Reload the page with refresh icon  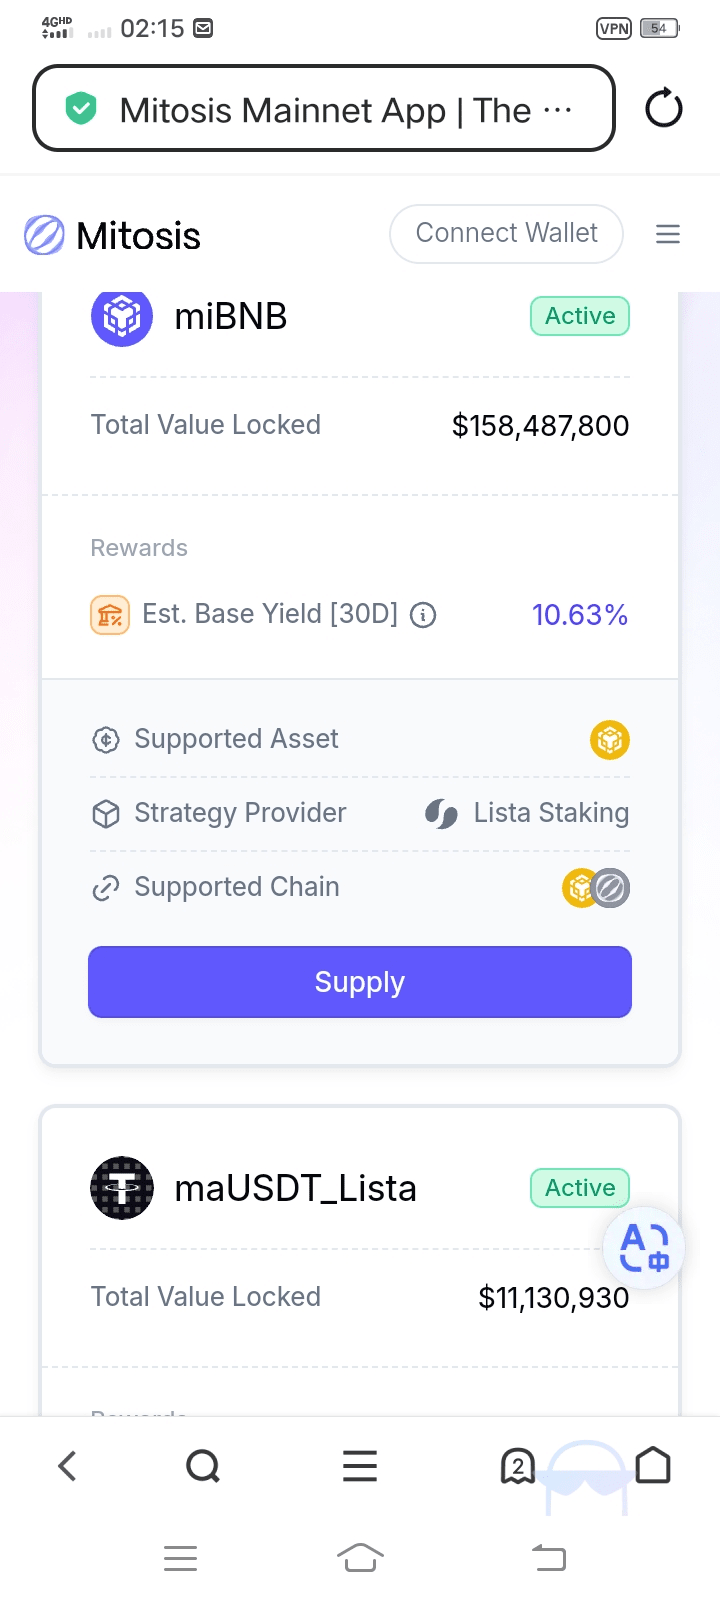tap(663, 108)
